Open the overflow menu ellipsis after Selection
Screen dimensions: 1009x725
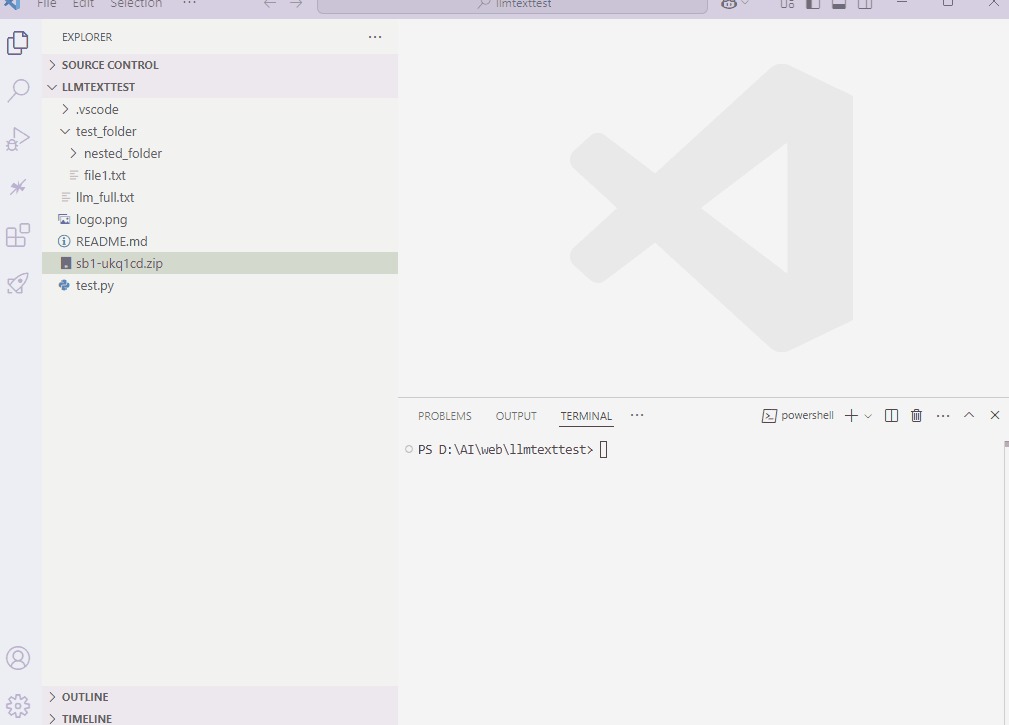tap(189, 5)
